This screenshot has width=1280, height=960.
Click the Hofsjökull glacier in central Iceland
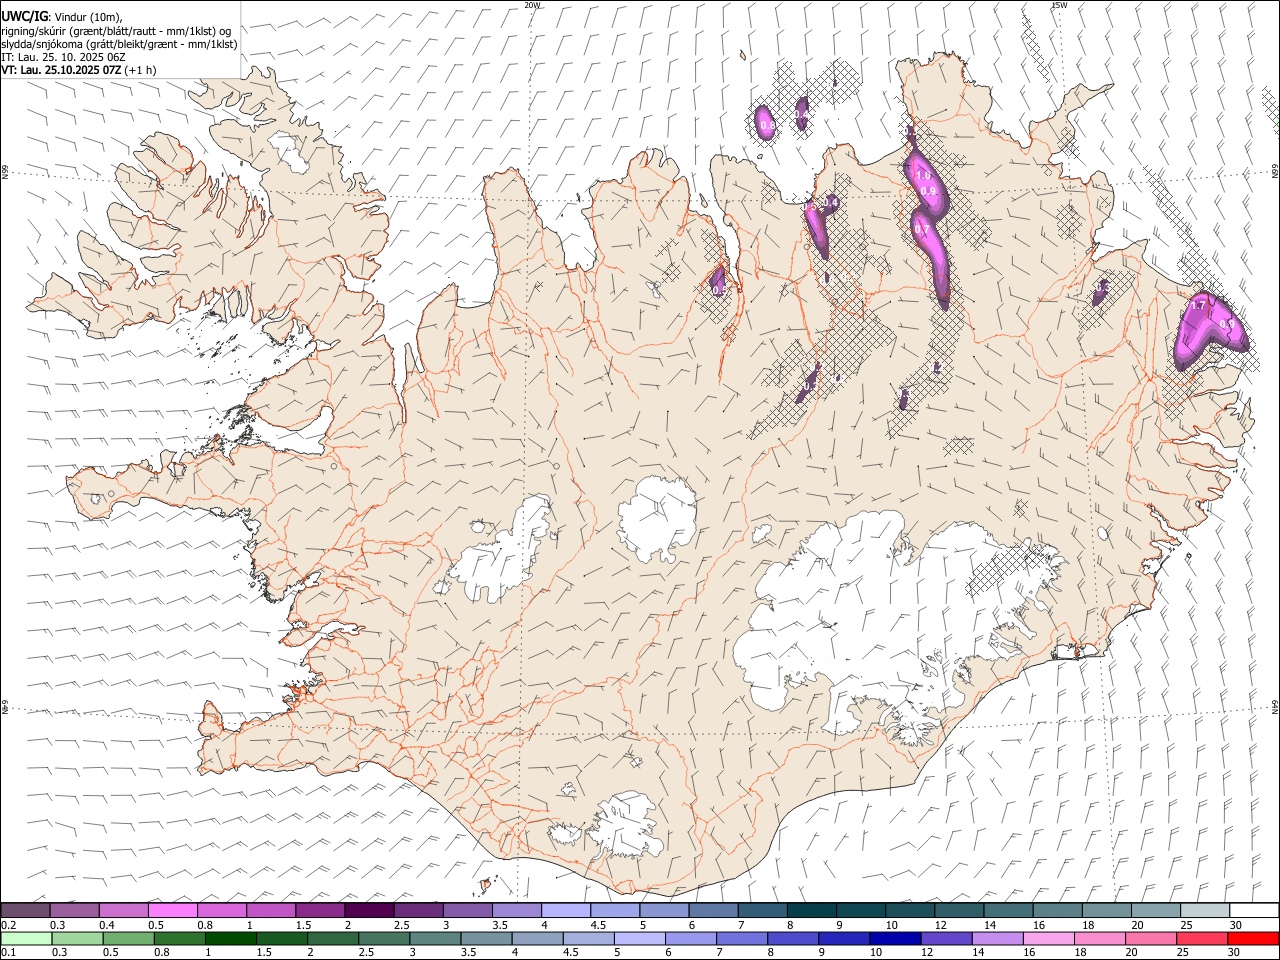pyautogui.click(x=656, y=520)
